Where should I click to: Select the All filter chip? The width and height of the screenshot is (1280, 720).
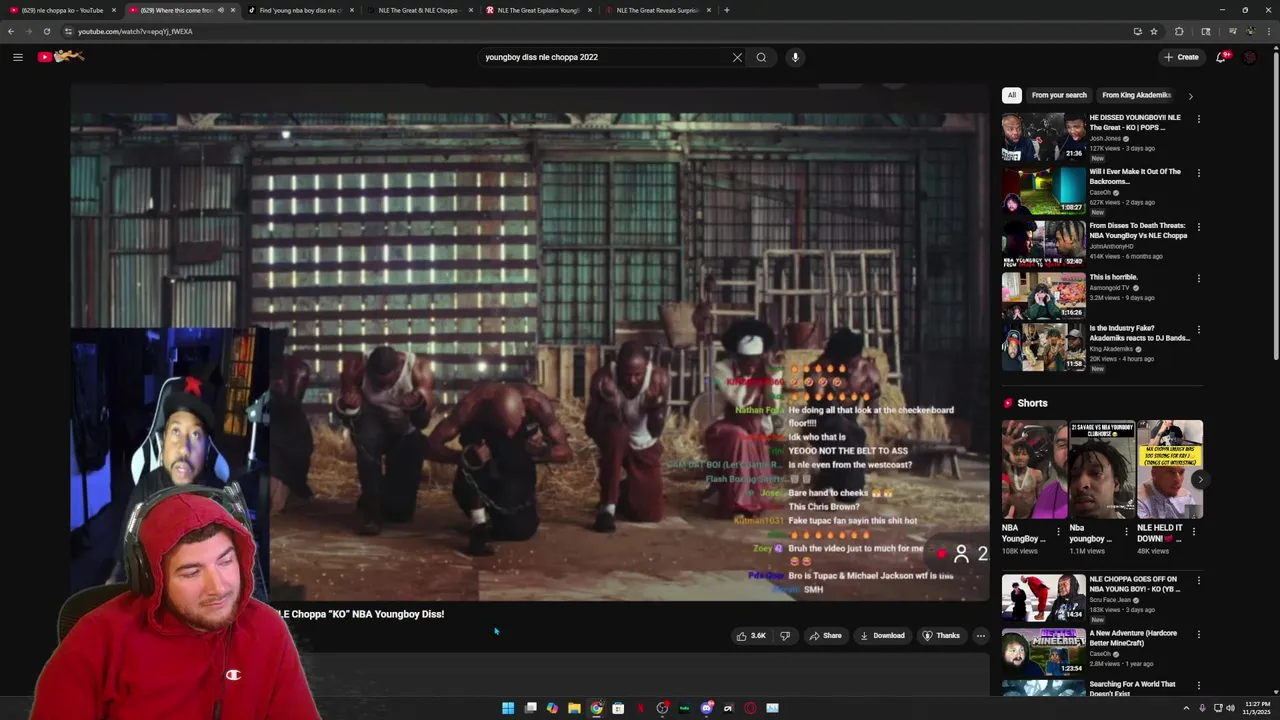1011,95
